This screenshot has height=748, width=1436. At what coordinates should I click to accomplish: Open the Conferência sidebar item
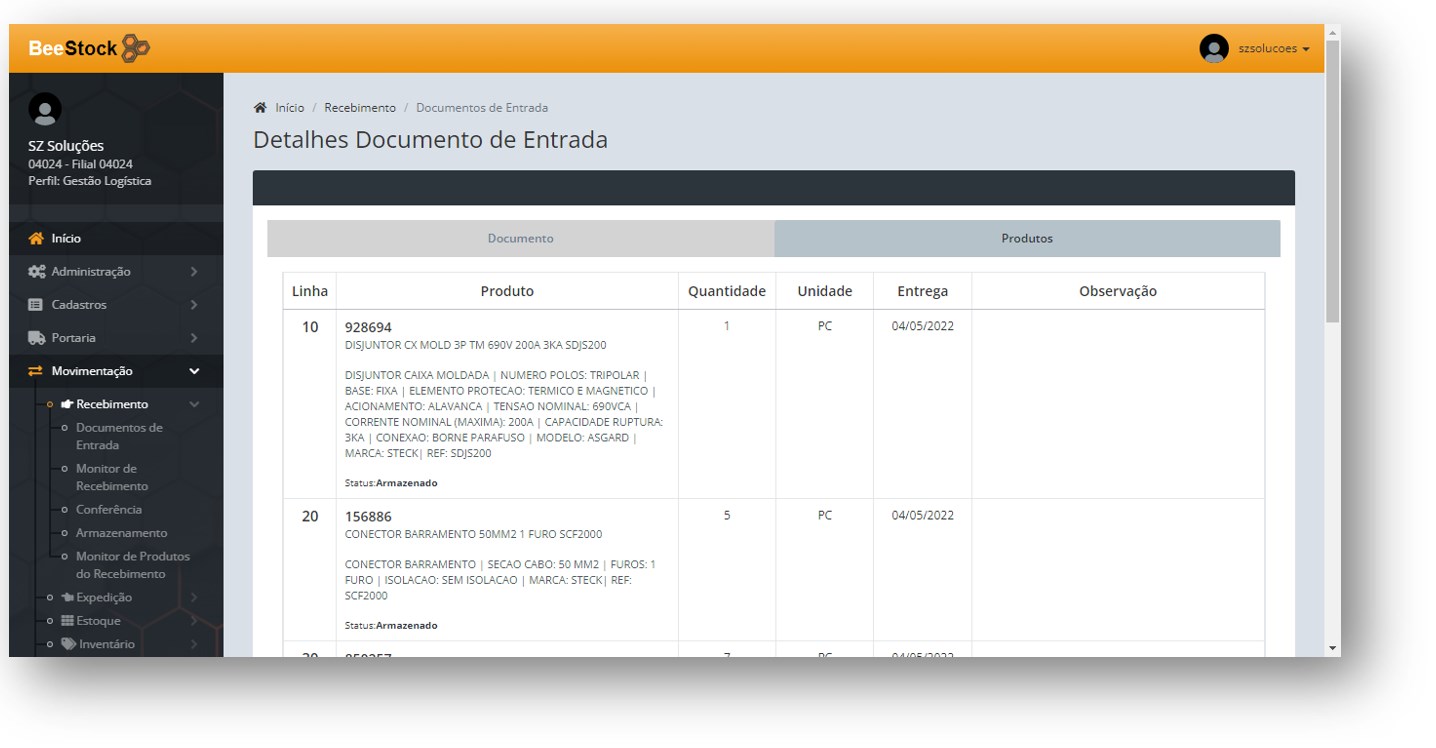pyautogui.click(x=109, y=510)
